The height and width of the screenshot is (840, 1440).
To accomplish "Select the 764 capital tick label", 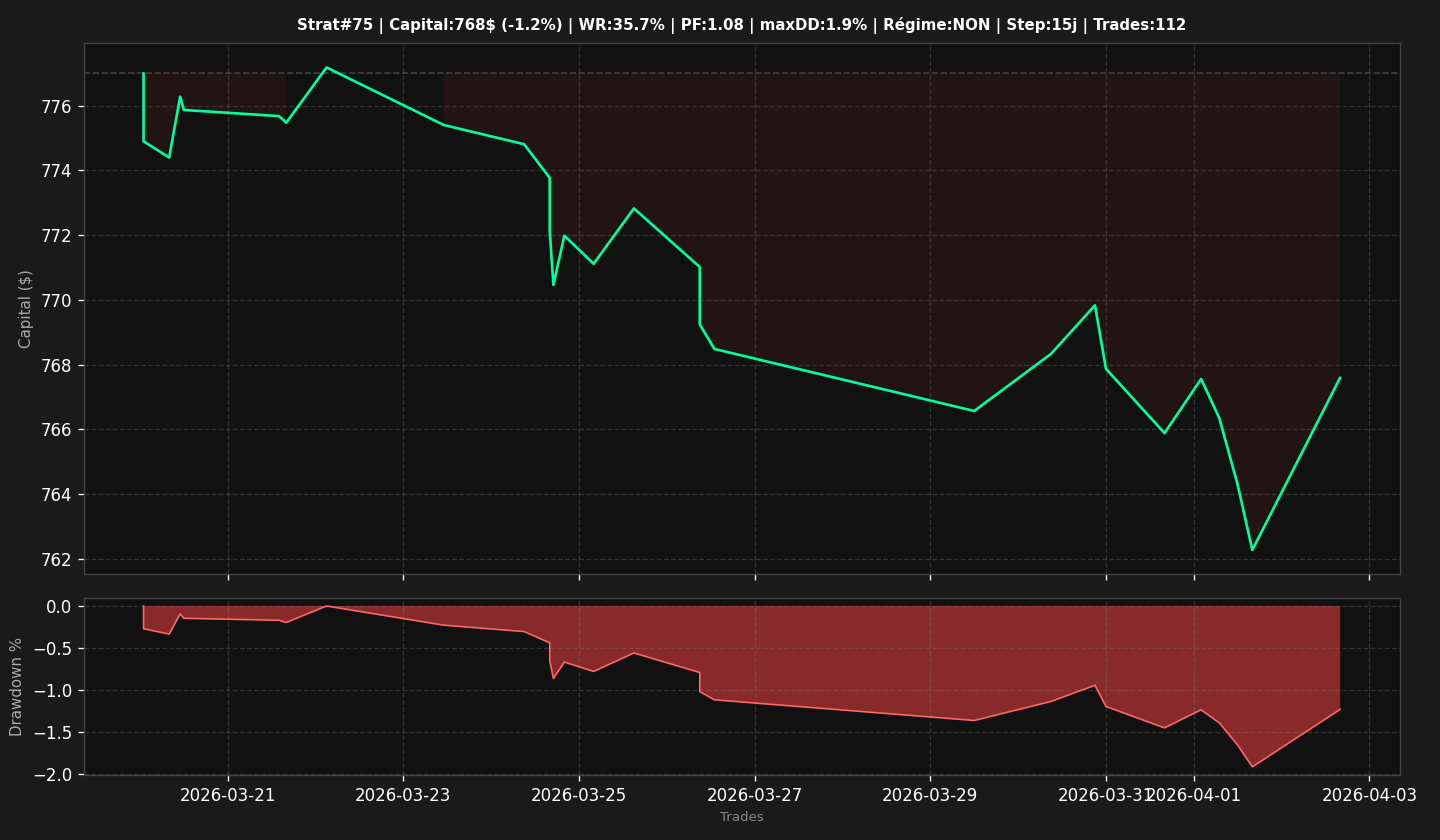I will tap(58, 495).
